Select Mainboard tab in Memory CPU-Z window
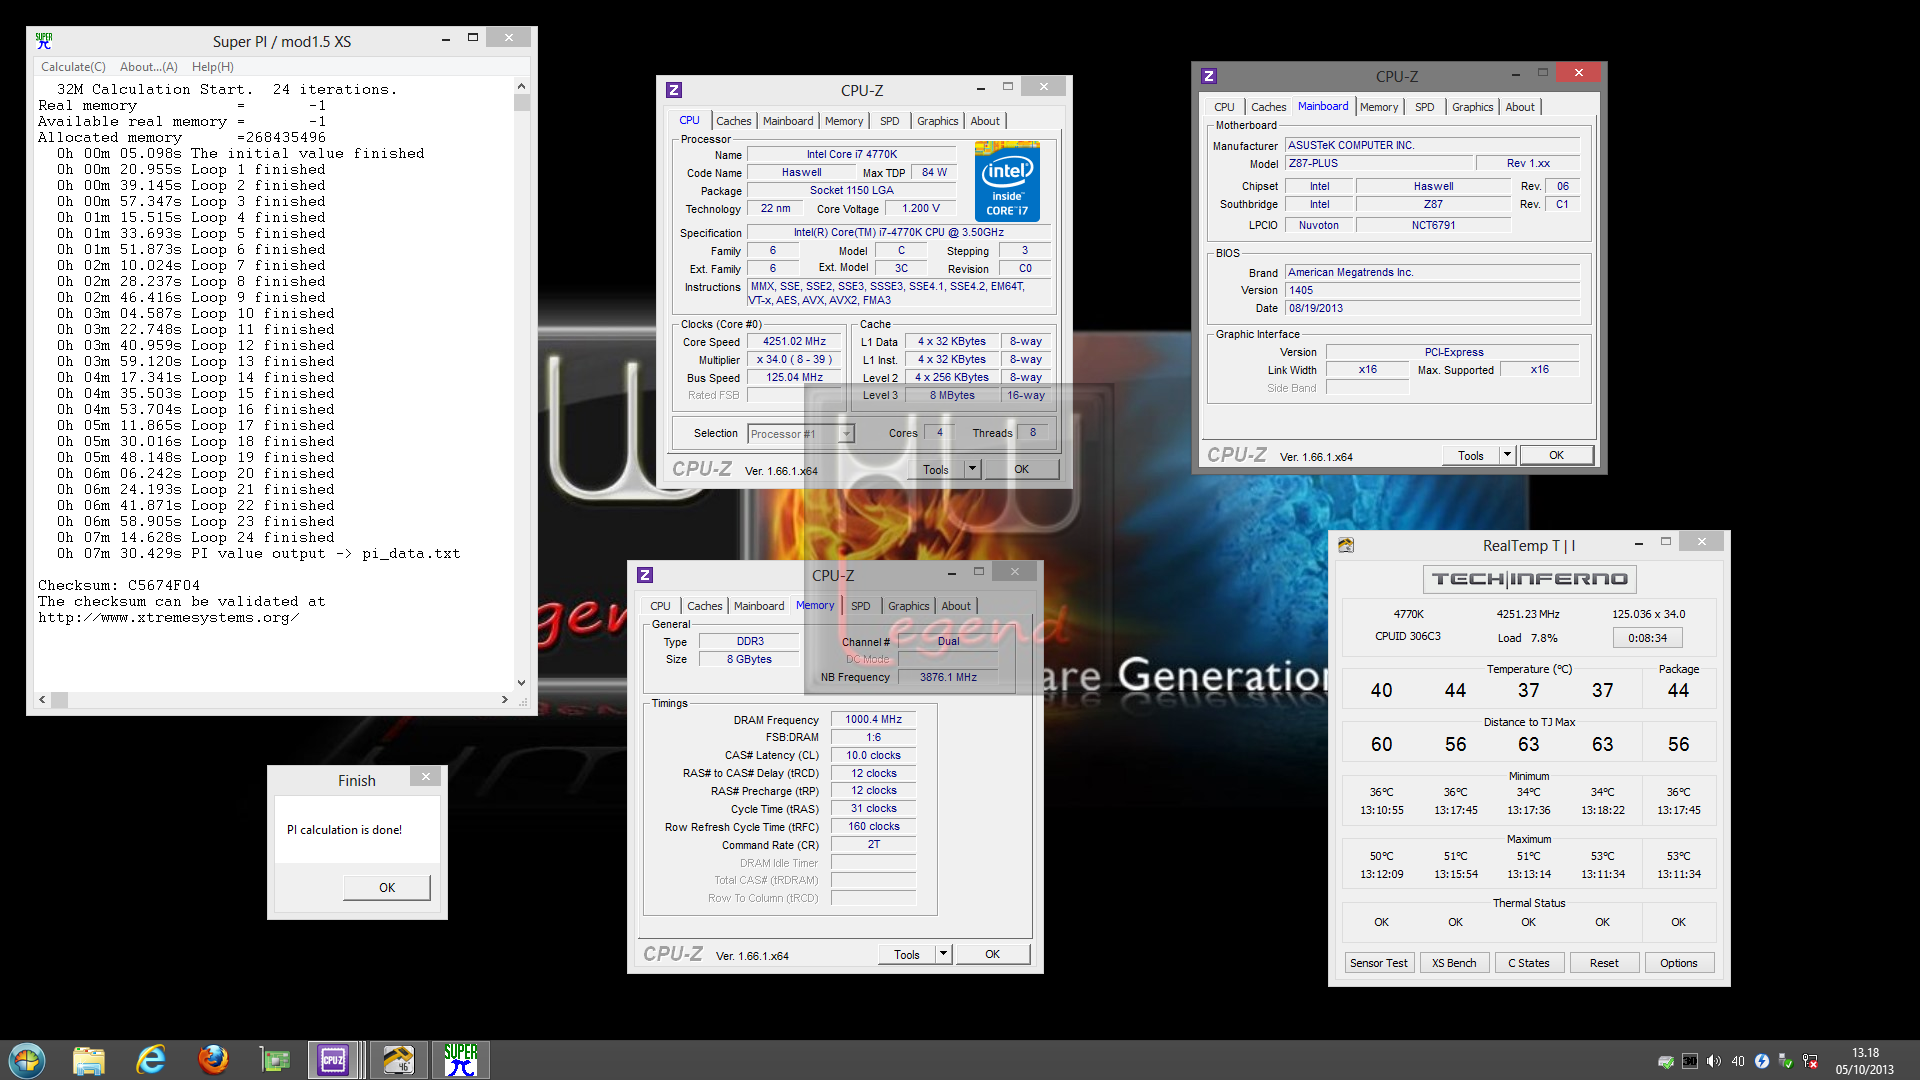Screen dimensions: 1920x1080 tap(759, 606)
